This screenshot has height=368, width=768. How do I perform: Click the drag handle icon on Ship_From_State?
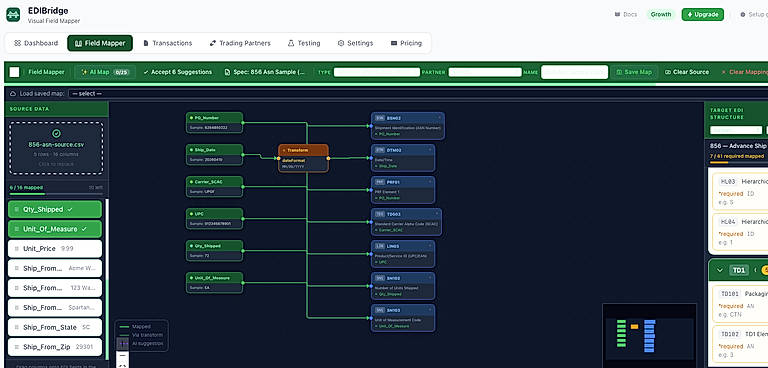pyautogui.click(x=16, y=327)
